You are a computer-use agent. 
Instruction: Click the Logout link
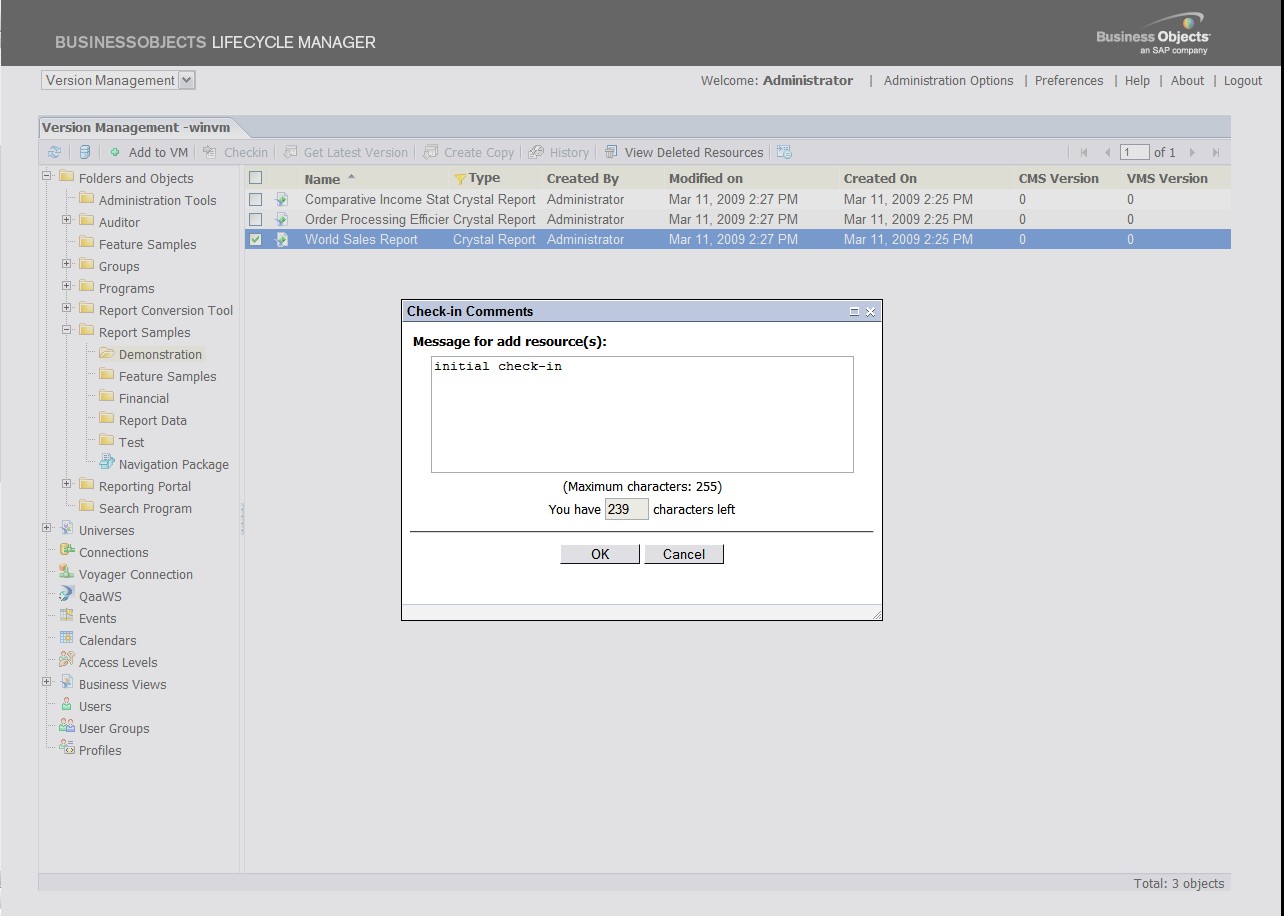[x=1243, y=81]
